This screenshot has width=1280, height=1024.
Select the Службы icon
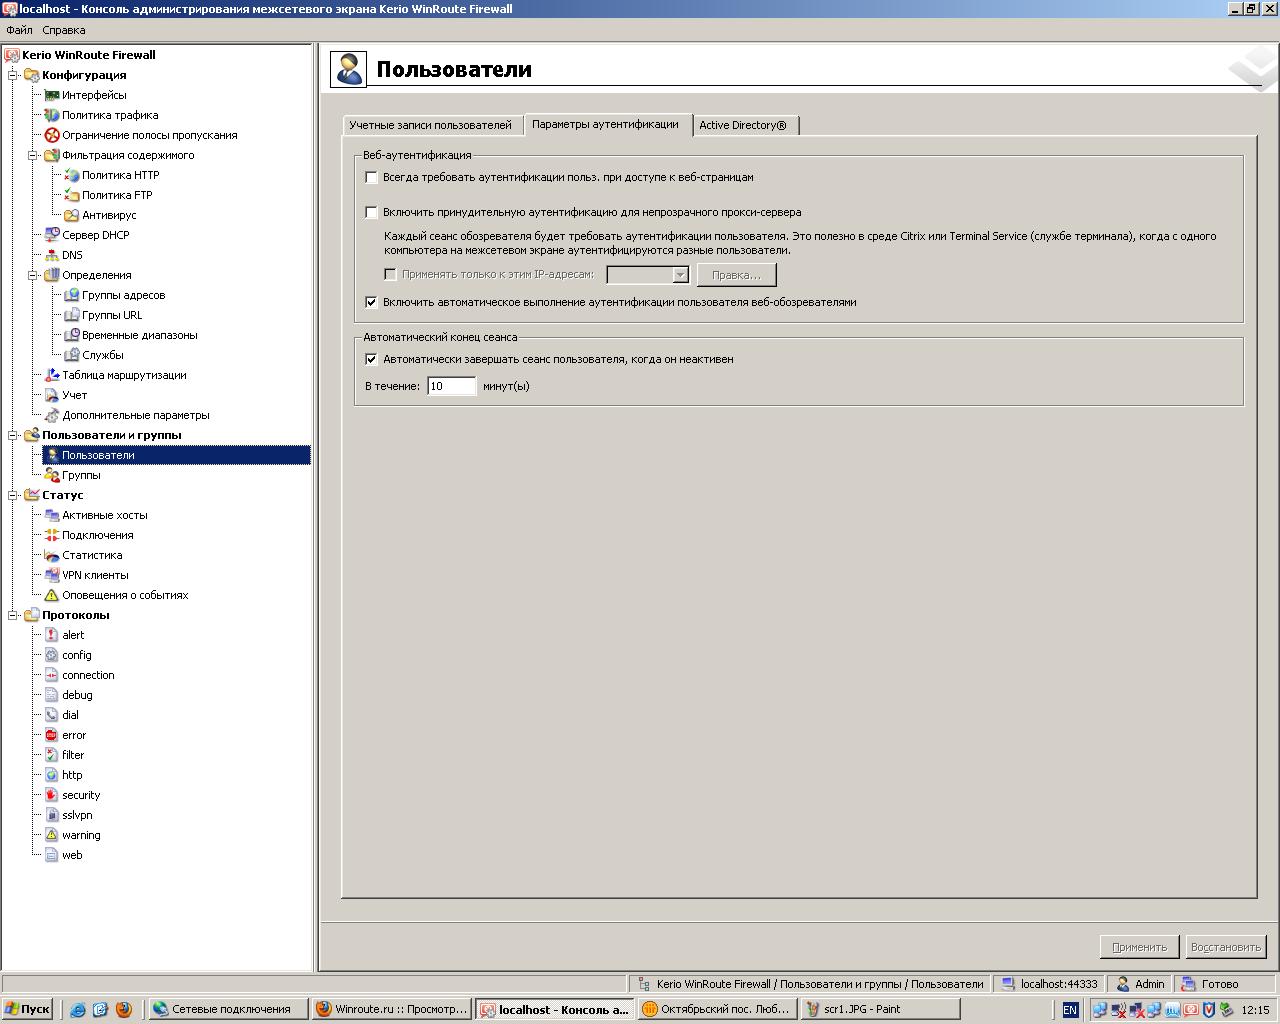tap(72, 355)
